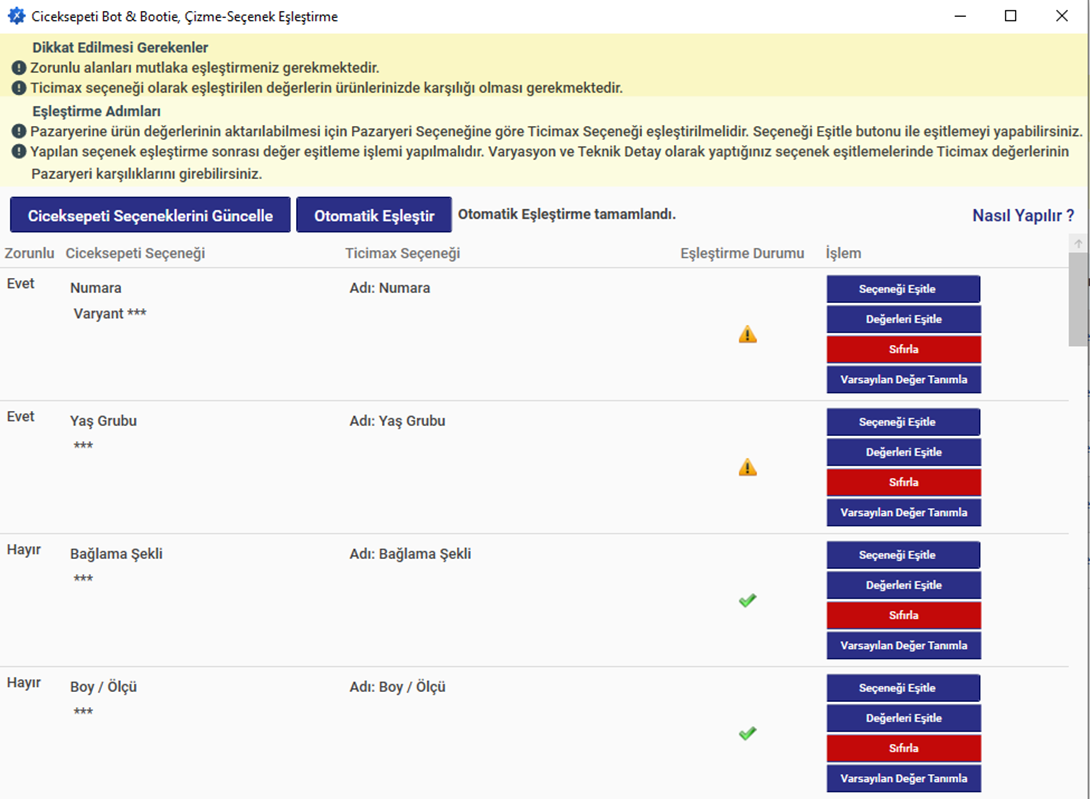Minimize the Çizme-Seçenek Eşleştirme window
The width and height of the screenshot is (1090, 799).
pyautogui.click(x=960, y=16)
